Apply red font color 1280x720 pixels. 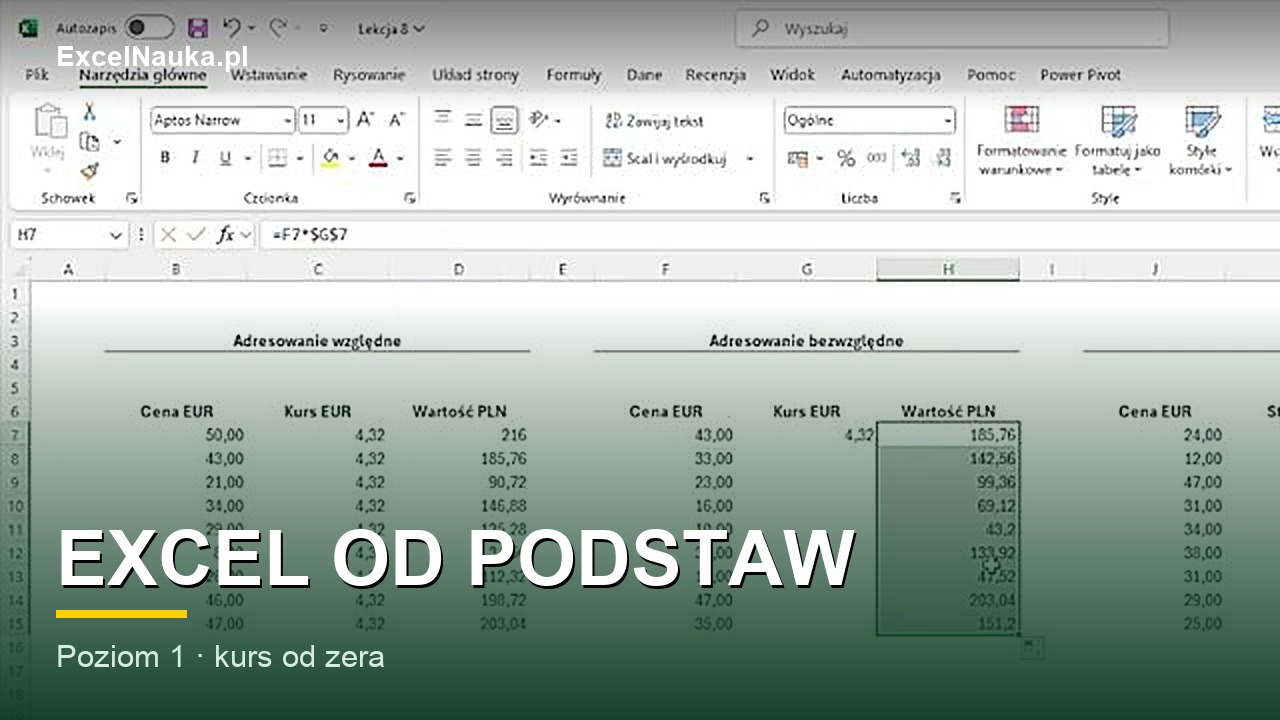tap(378, 158)
